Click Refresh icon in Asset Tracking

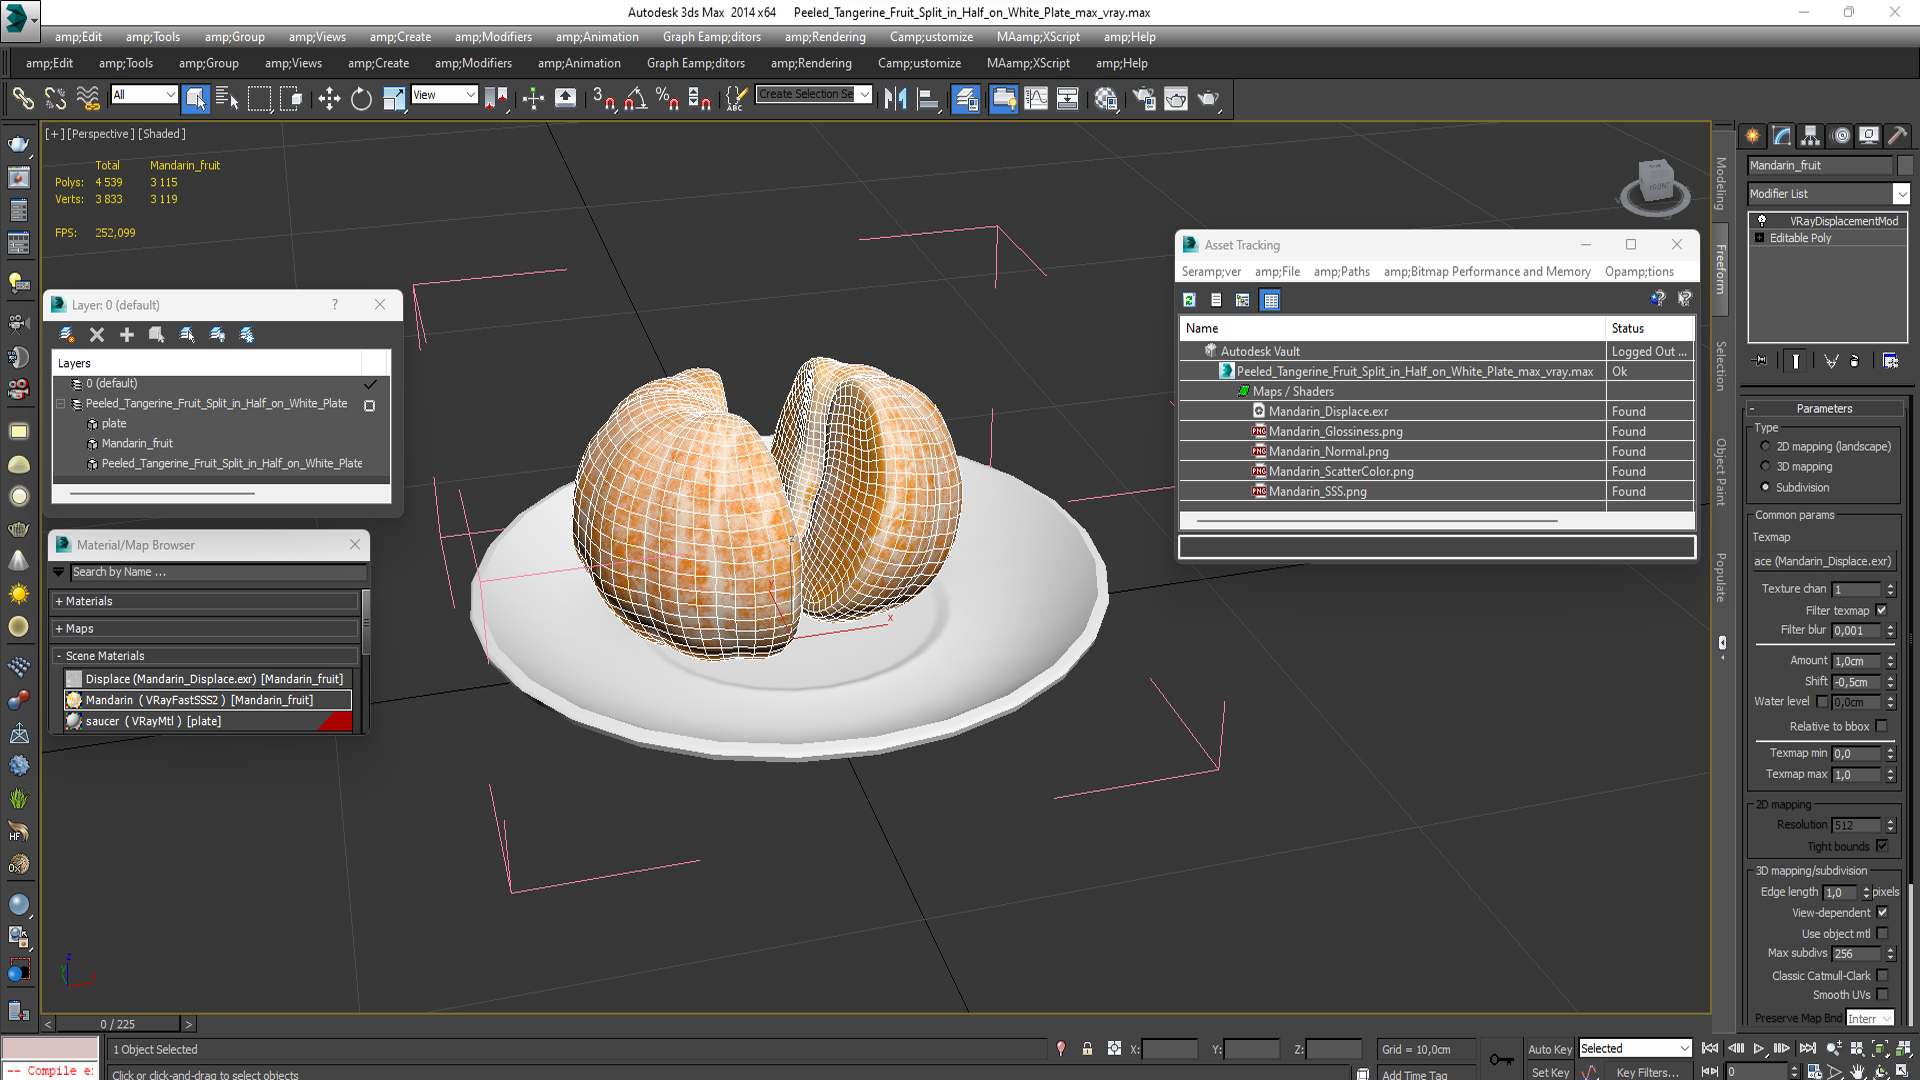1189,300
